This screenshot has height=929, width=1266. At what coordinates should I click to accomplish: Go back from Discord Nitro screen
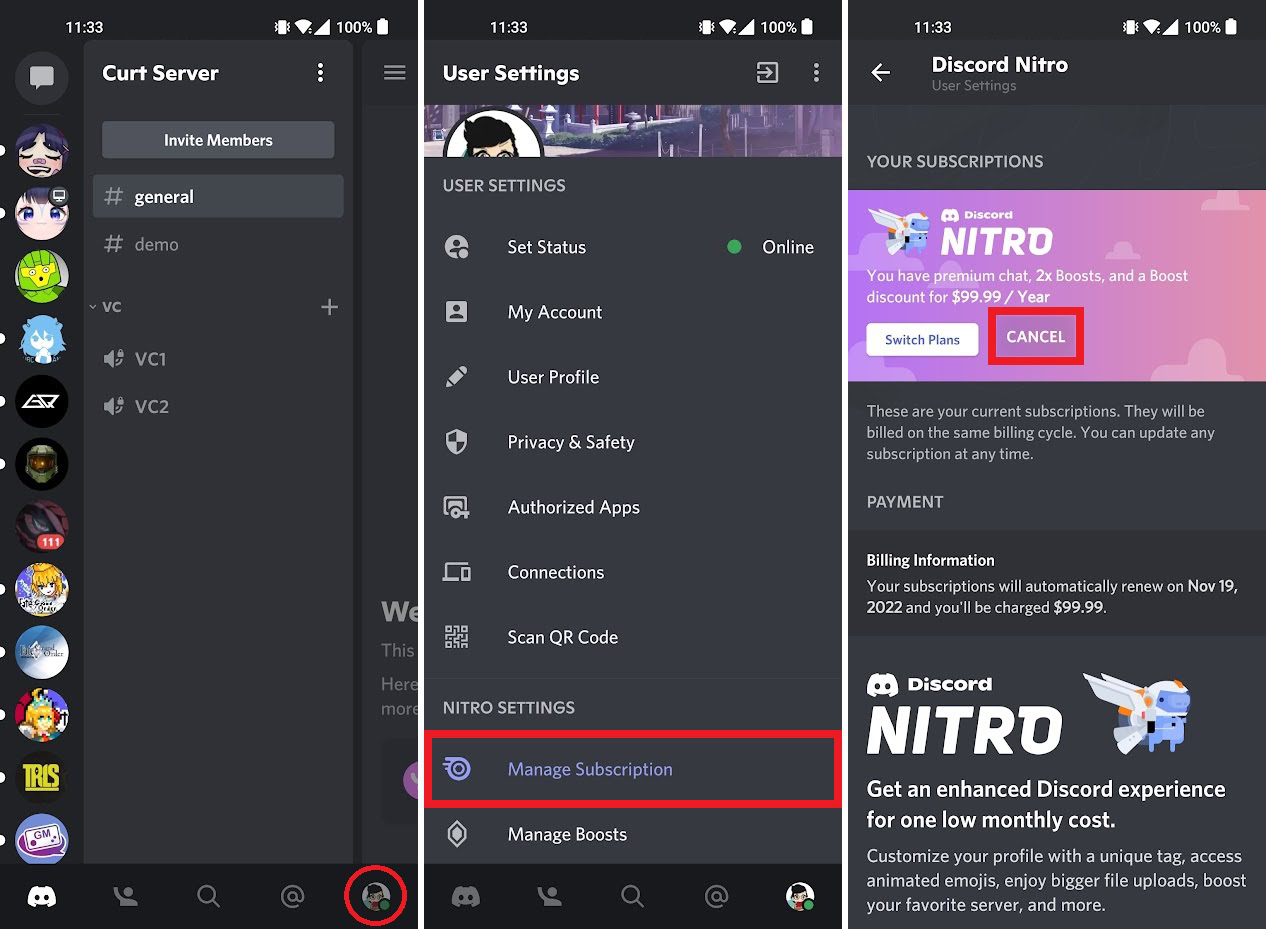[881, 72]
